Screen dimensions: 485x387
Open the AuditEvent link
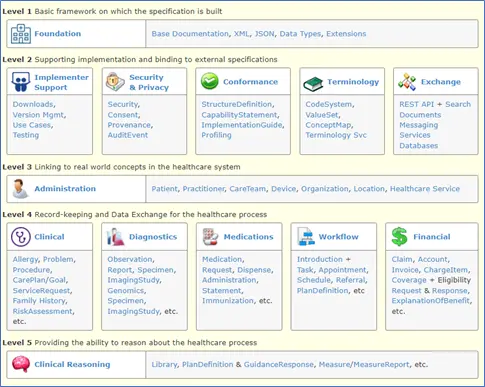coord(128,135)
